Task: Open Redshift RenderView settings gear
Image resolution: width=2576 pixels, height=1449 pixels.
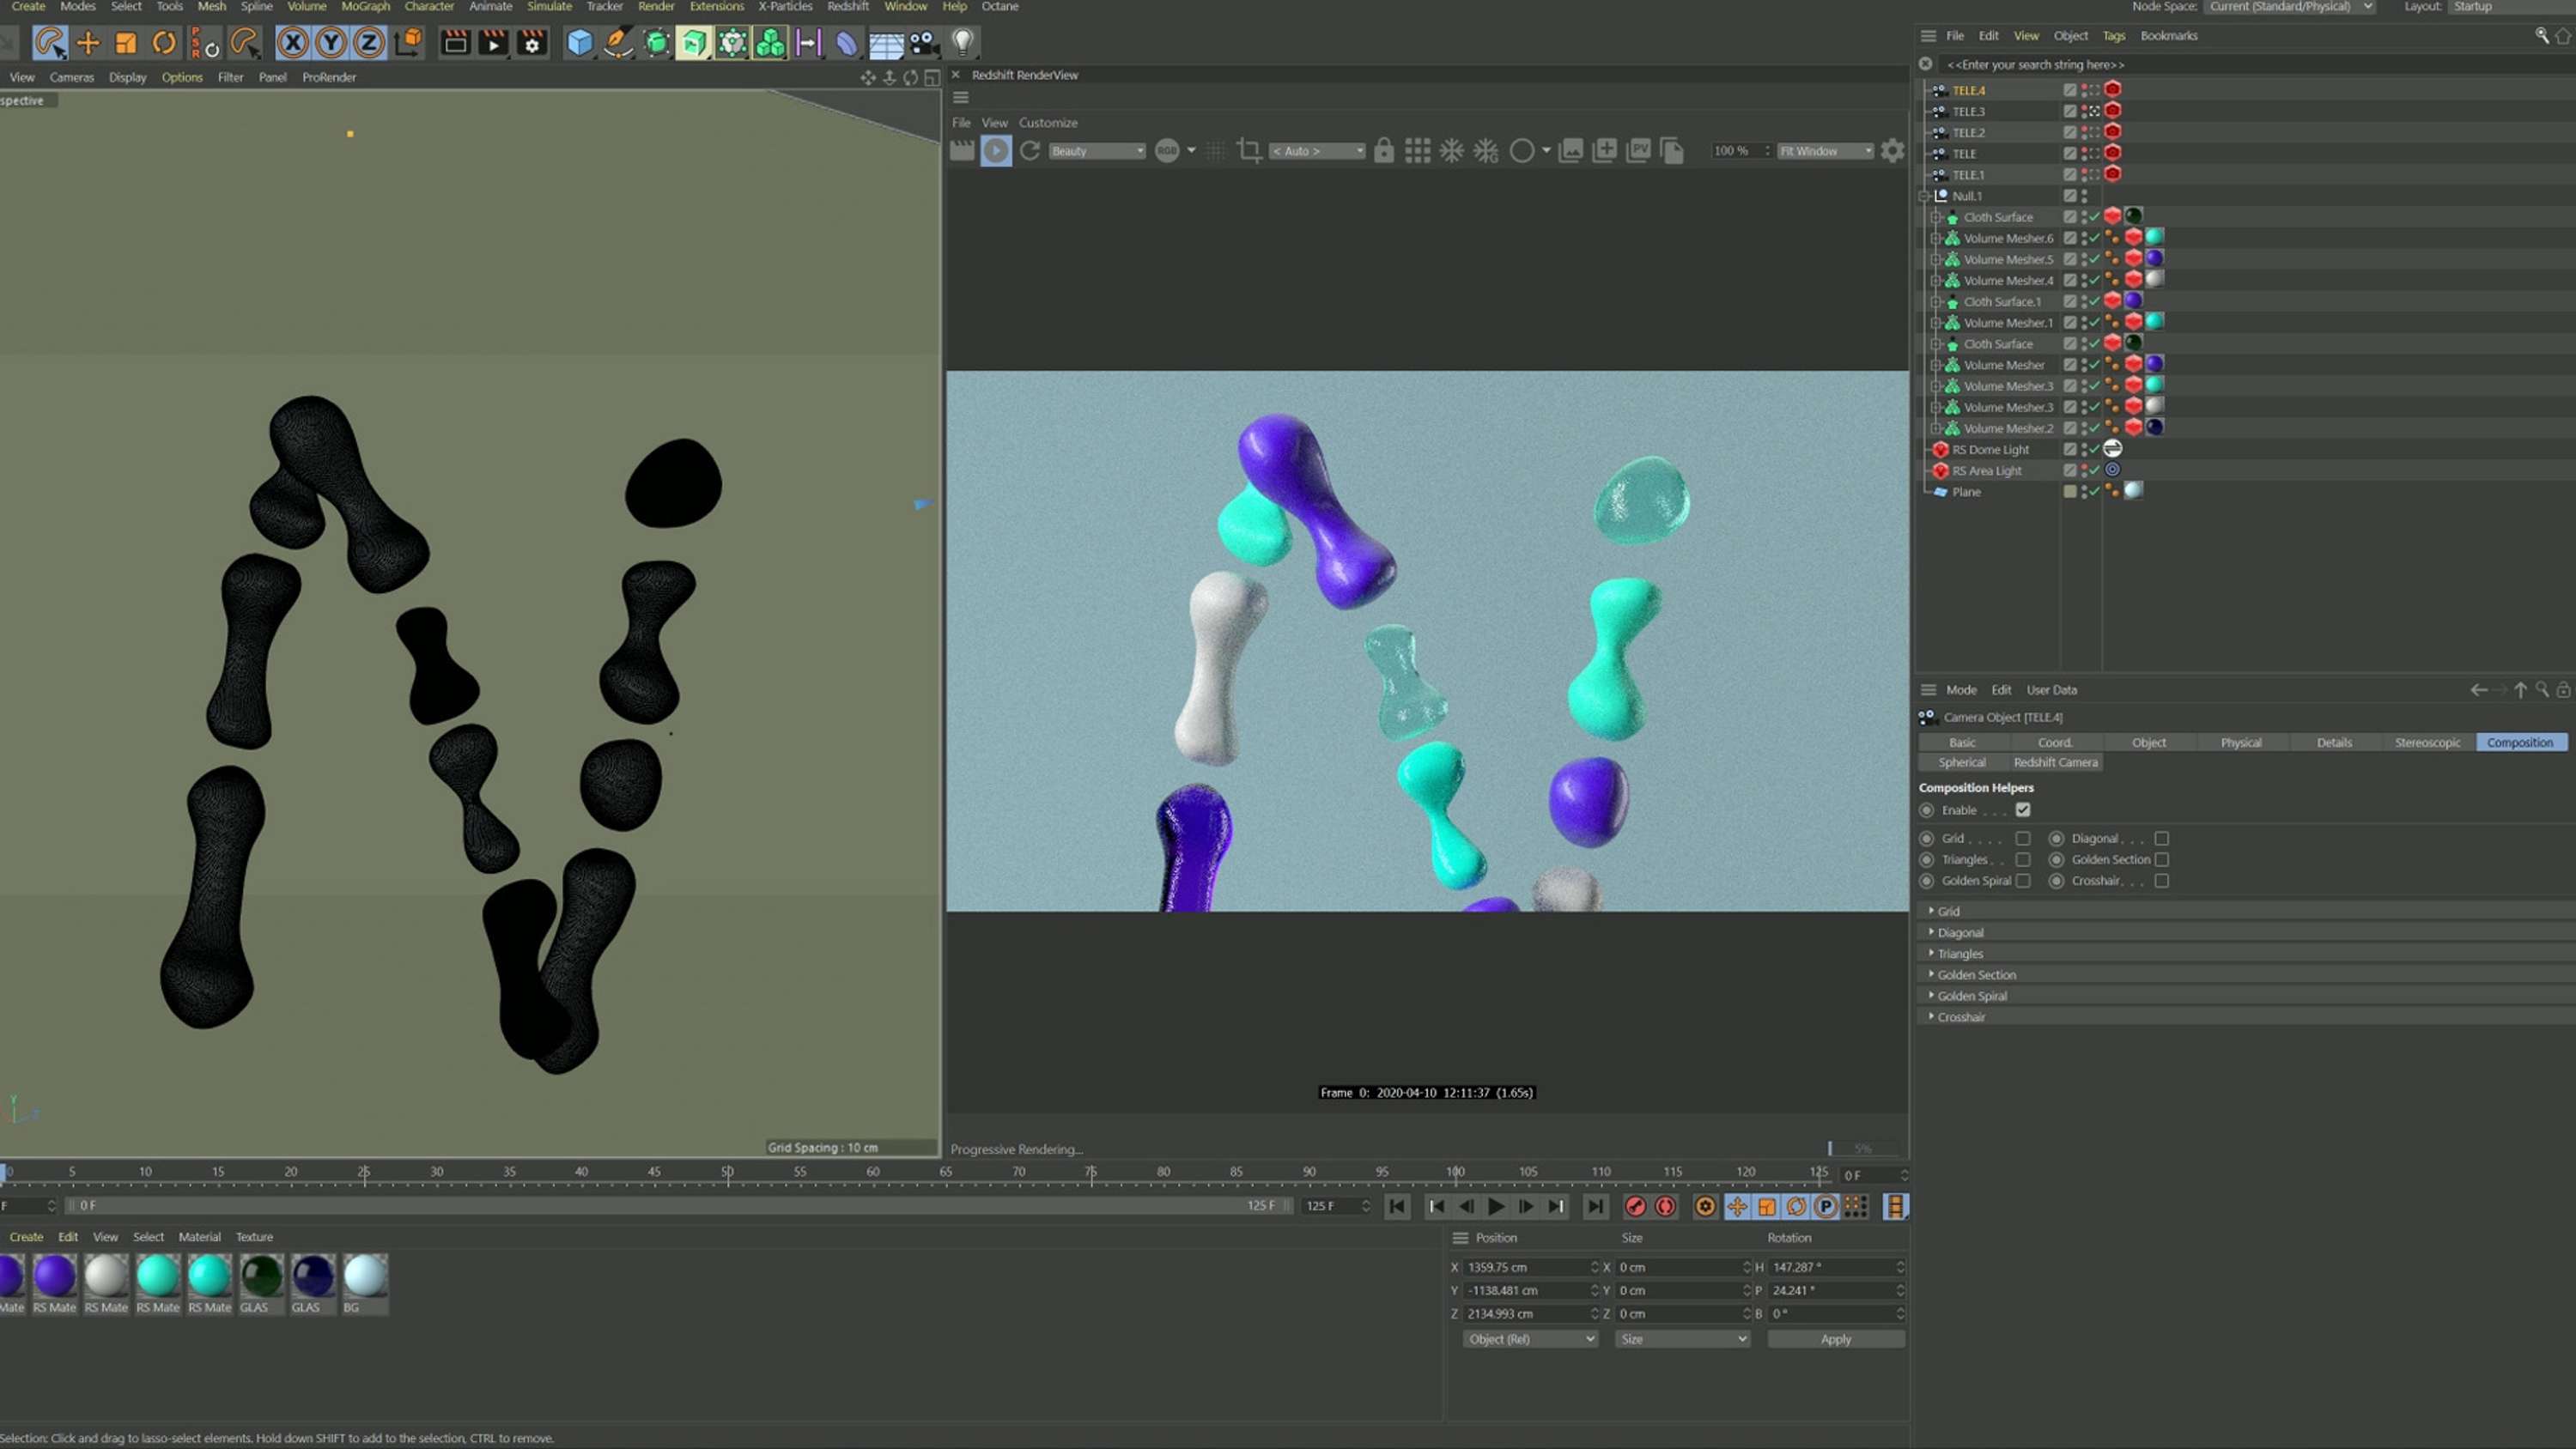Action: pyautogui.click(x=1892, y=151)
